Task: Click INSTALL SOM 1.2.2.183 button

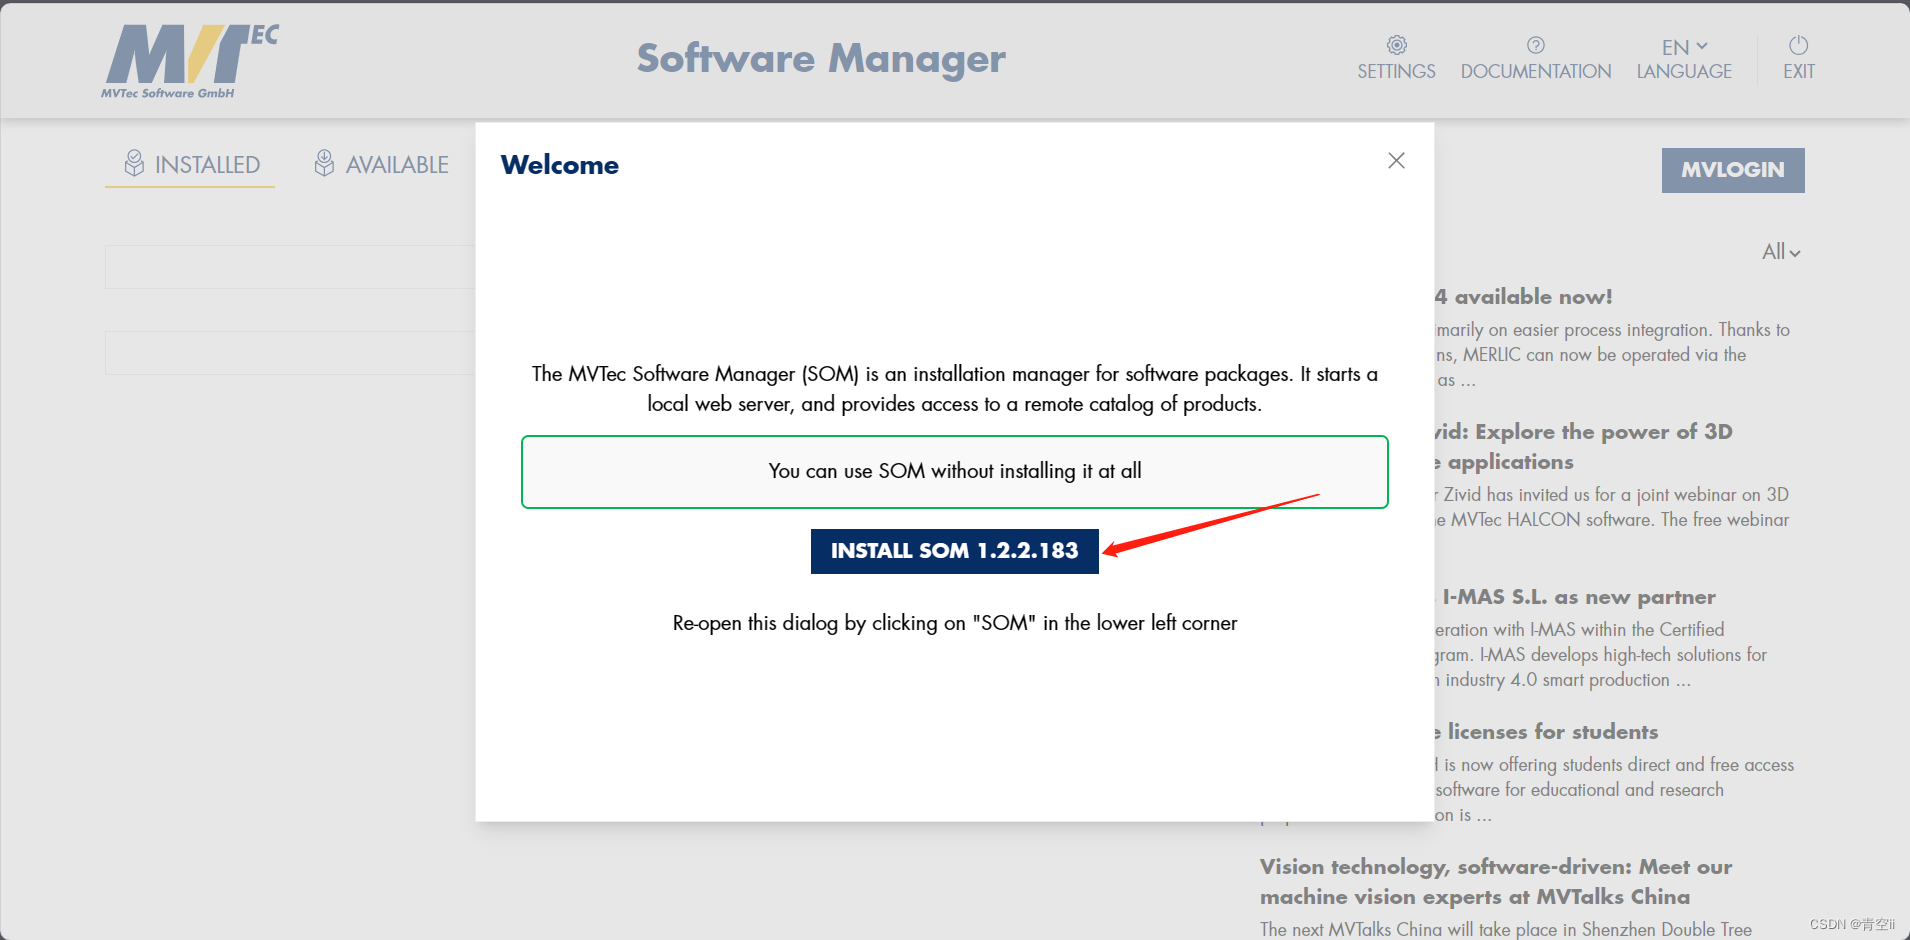Action: coord(954,551)
